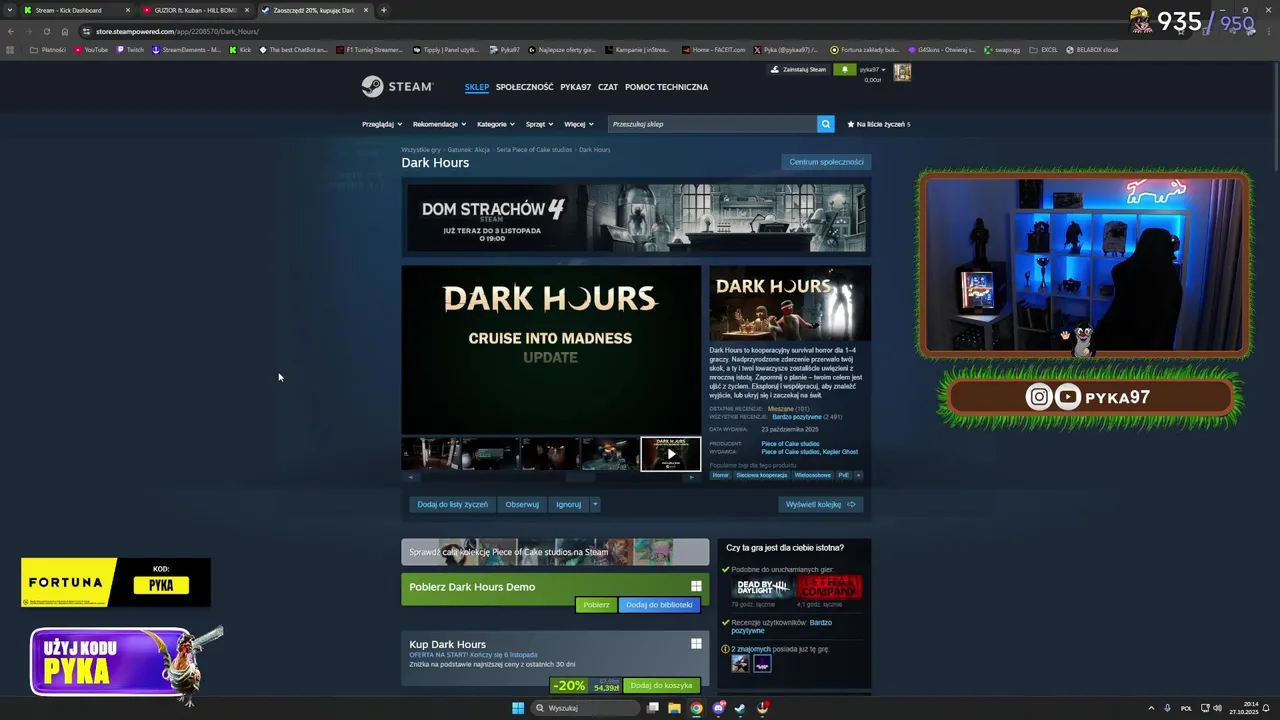Click the Horror tag
Image resolution: width=1280 pixels, height=720 pixels.
pyautogui.click(x=720, y=475)
